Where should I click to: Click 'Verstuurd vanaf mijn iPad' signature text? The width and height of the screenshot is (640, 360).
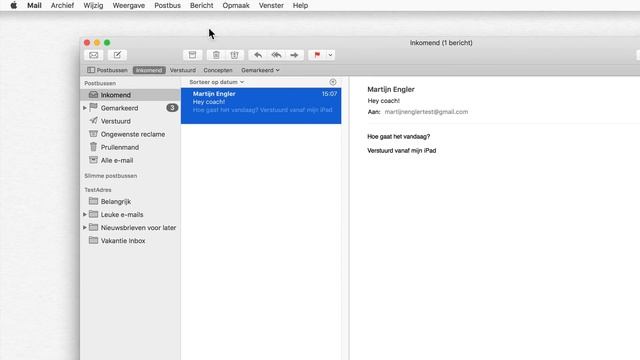point(402,151)
